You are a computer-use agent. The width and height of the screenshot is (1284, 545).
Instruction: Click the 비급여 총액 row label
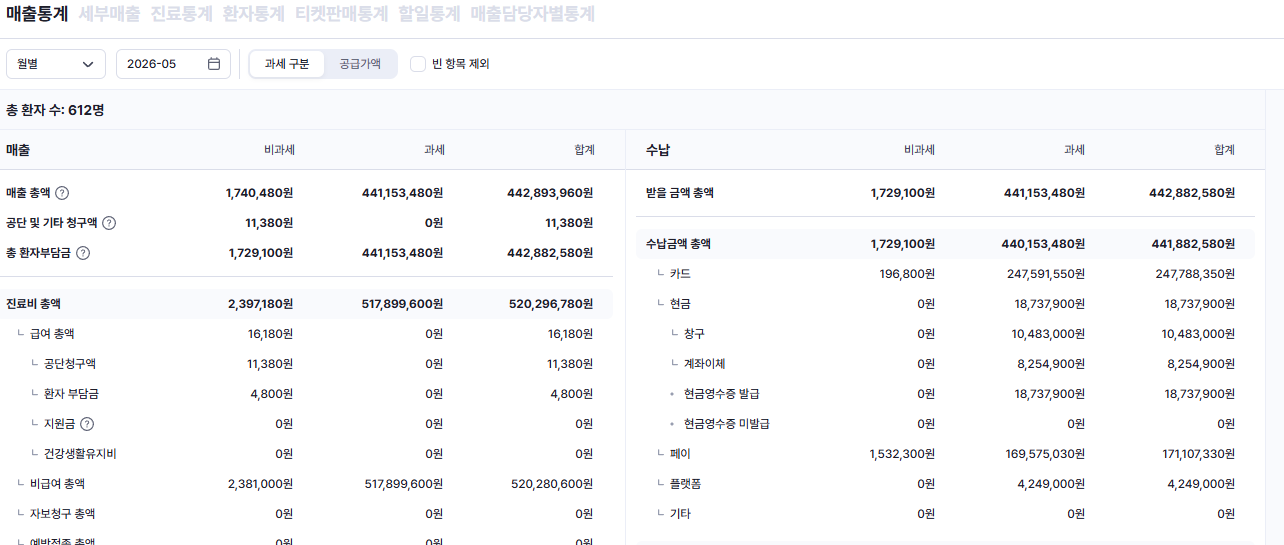click(x=58, y=483)
